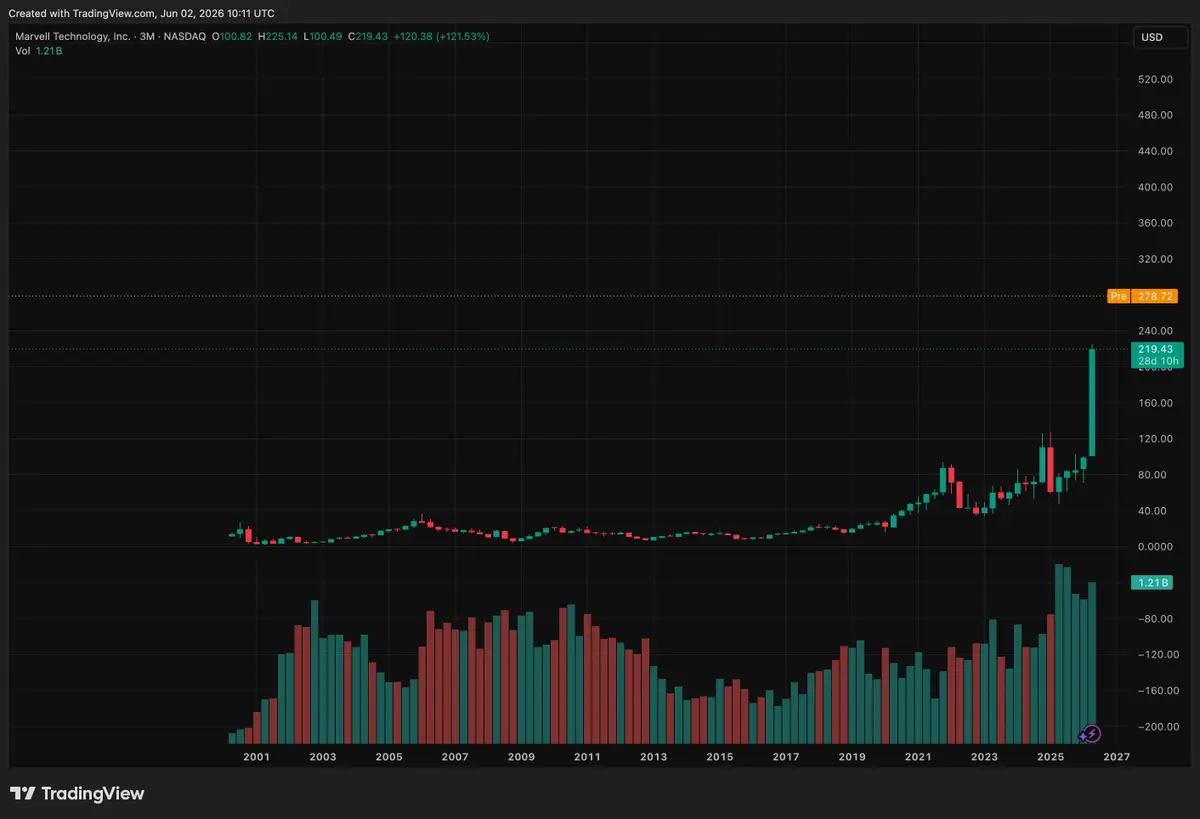The image size is (1200, 819).
Task: Click the 2019 year label on time axis
Action: coord(851,758)
